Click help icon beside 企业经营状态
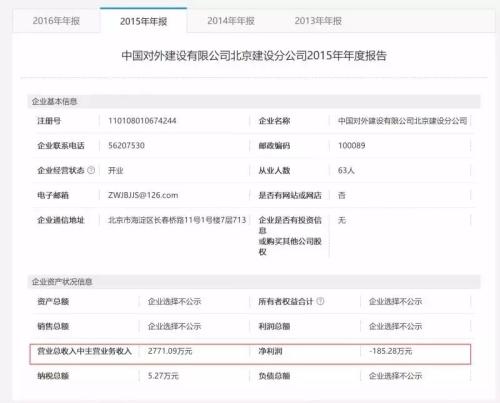The height and width of the screenshot is (403, 500). [91, 170]
